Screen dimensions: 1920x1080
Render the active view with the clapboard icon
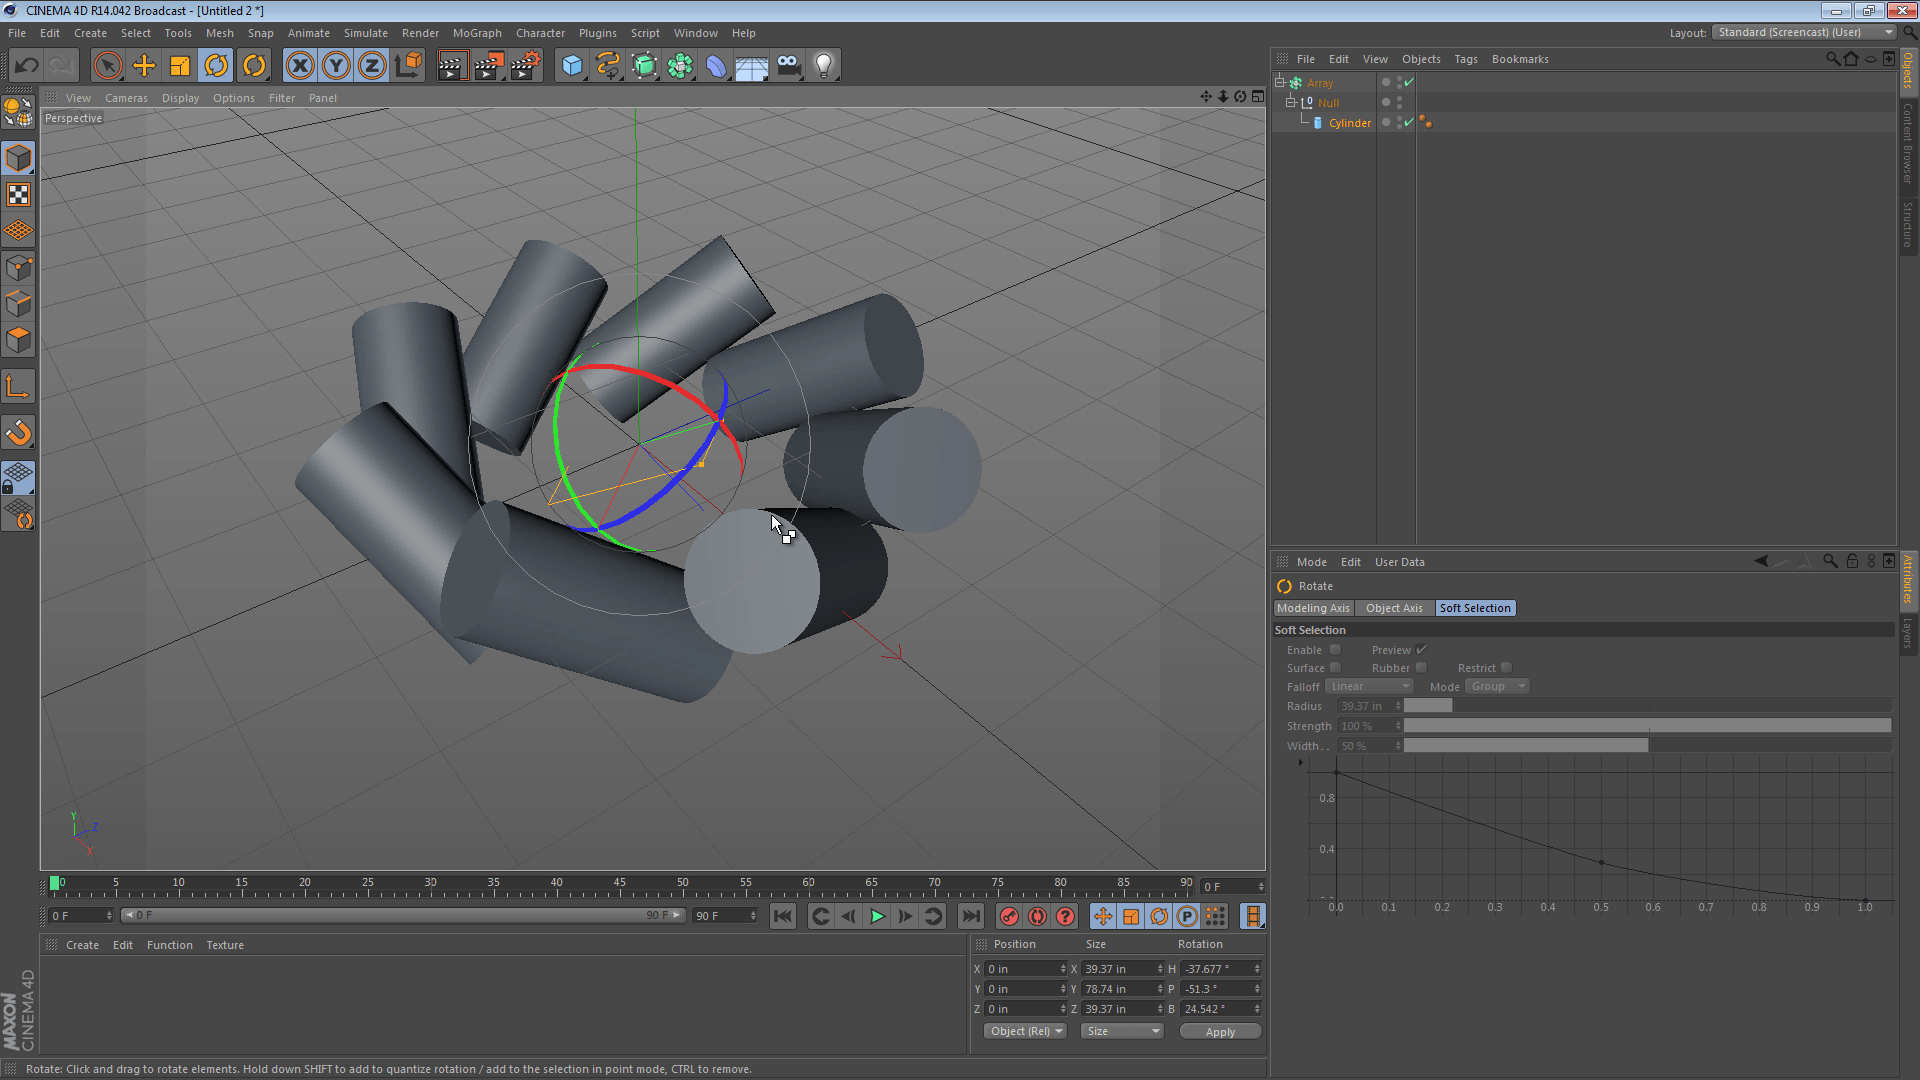pyautogui.click(x=453, y=64)
